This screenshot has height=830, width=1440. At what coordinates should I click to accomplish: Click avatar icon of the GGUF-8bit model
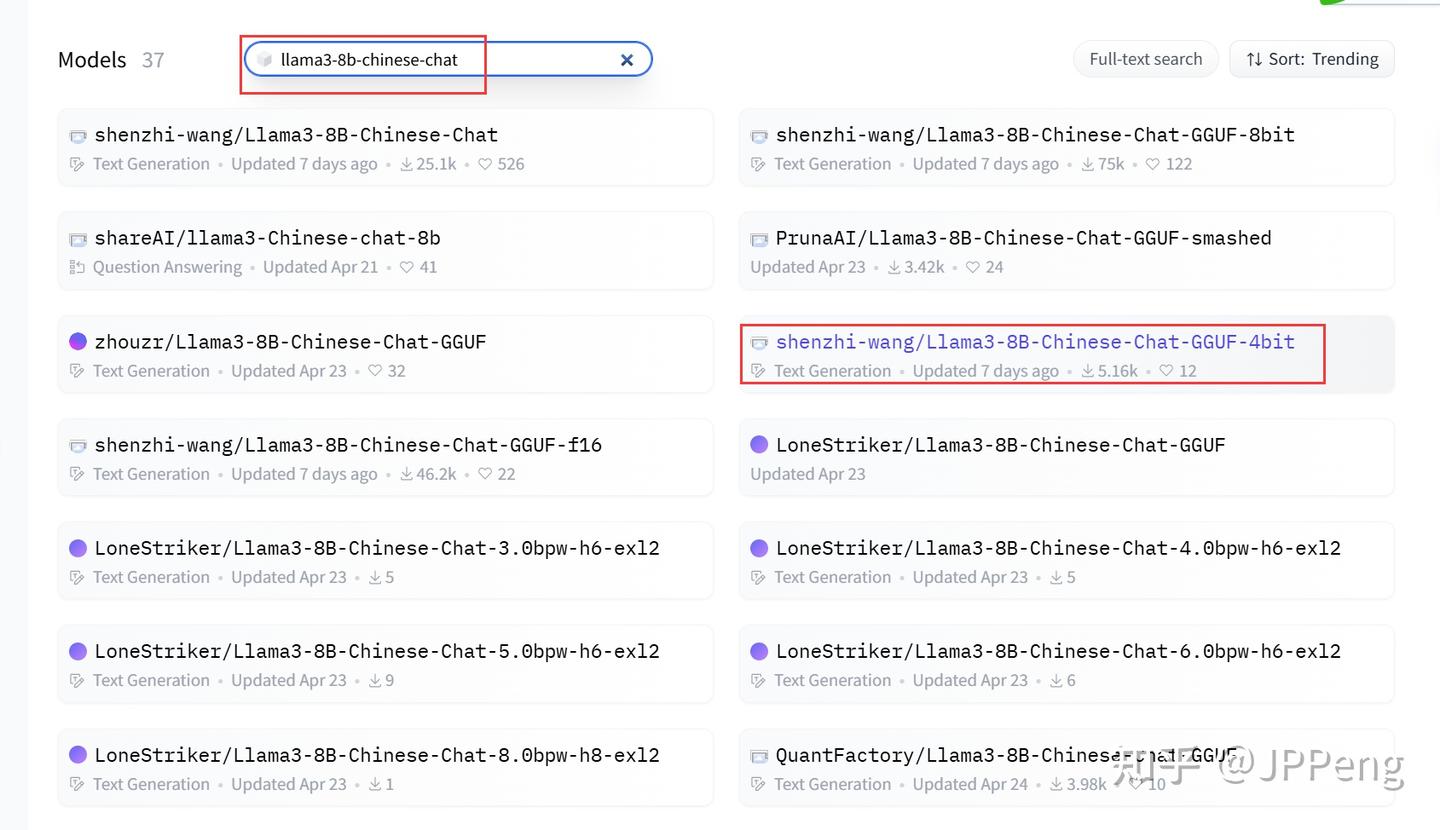(759, 136)
